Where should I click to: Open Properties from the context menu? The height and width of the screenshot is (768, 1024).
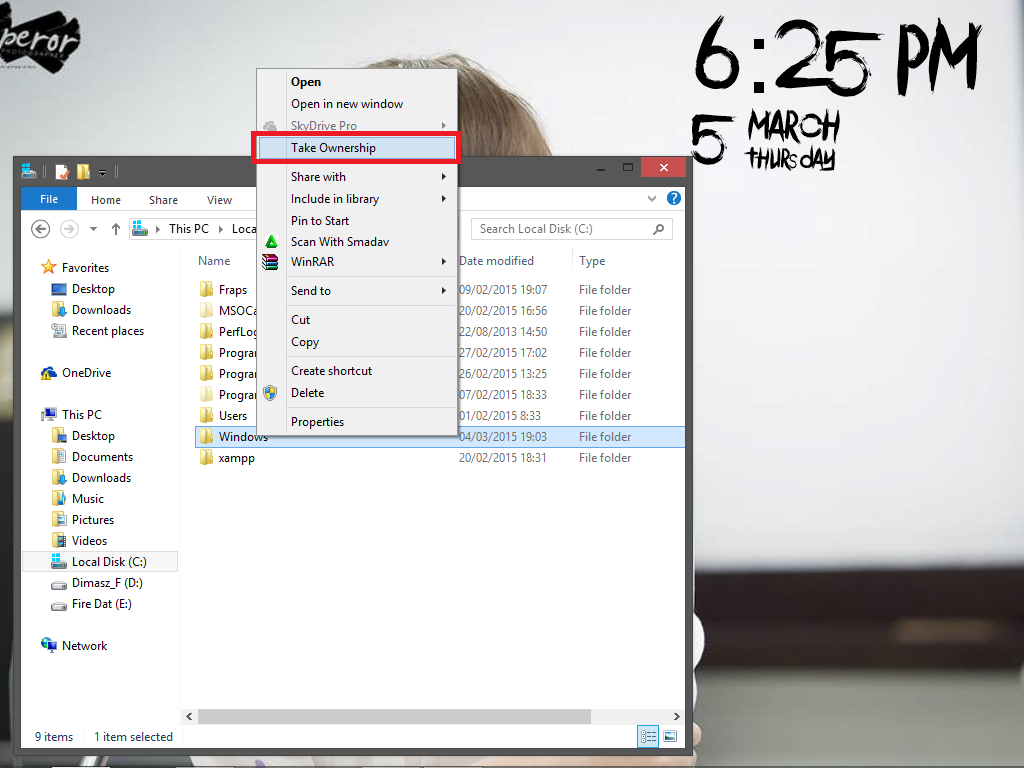(x=357, y=421)
